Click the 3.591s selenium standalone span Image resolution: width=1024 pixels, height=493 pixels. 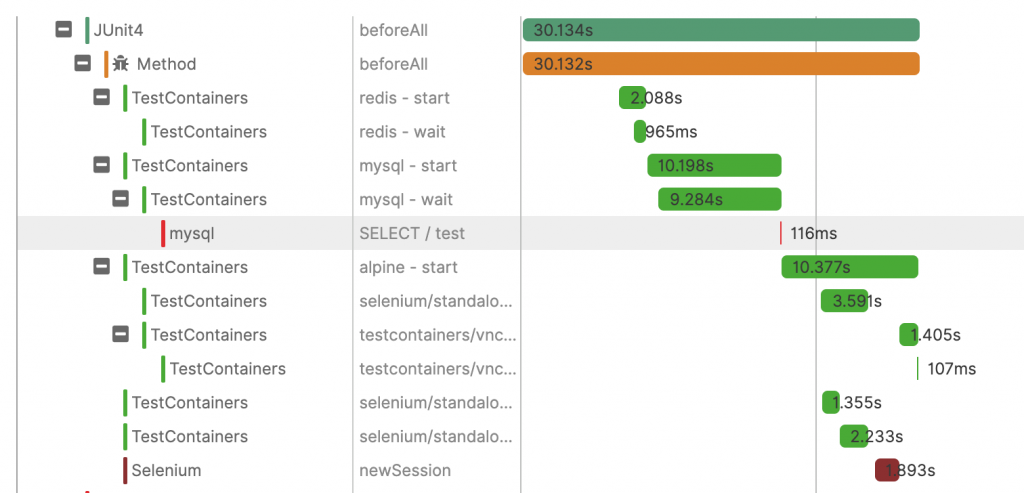tap(844, 301)
